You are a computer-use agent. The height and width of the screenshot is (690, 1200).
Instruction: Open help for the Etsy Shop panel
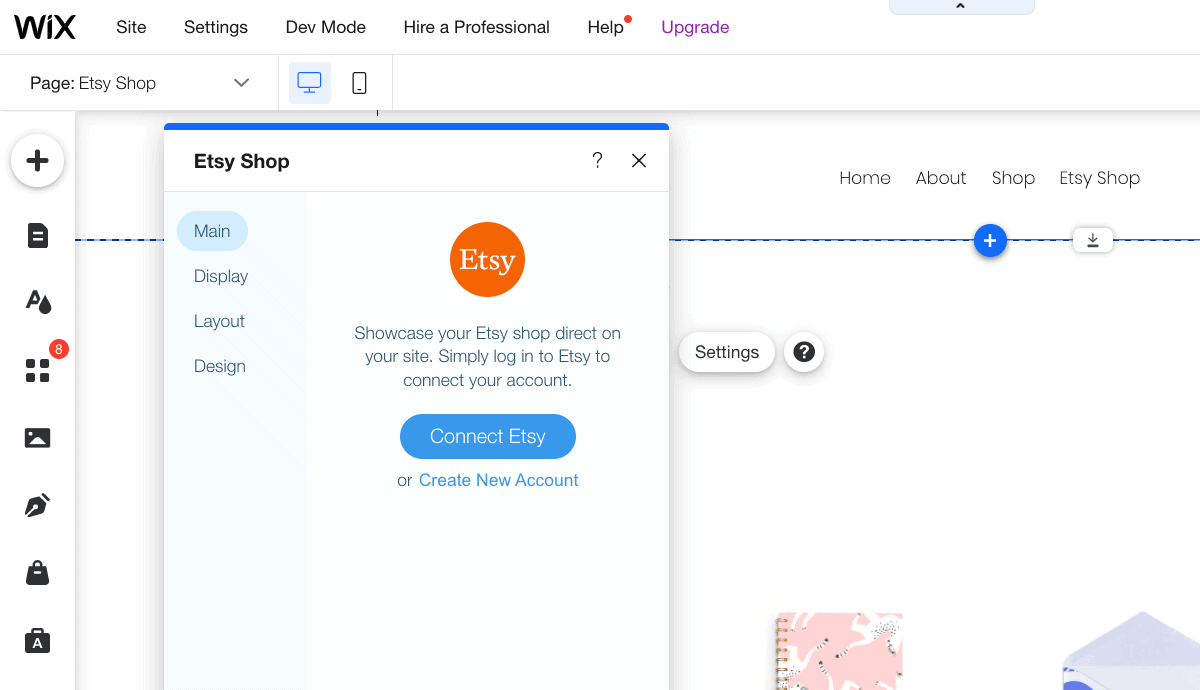pos(597,160)
